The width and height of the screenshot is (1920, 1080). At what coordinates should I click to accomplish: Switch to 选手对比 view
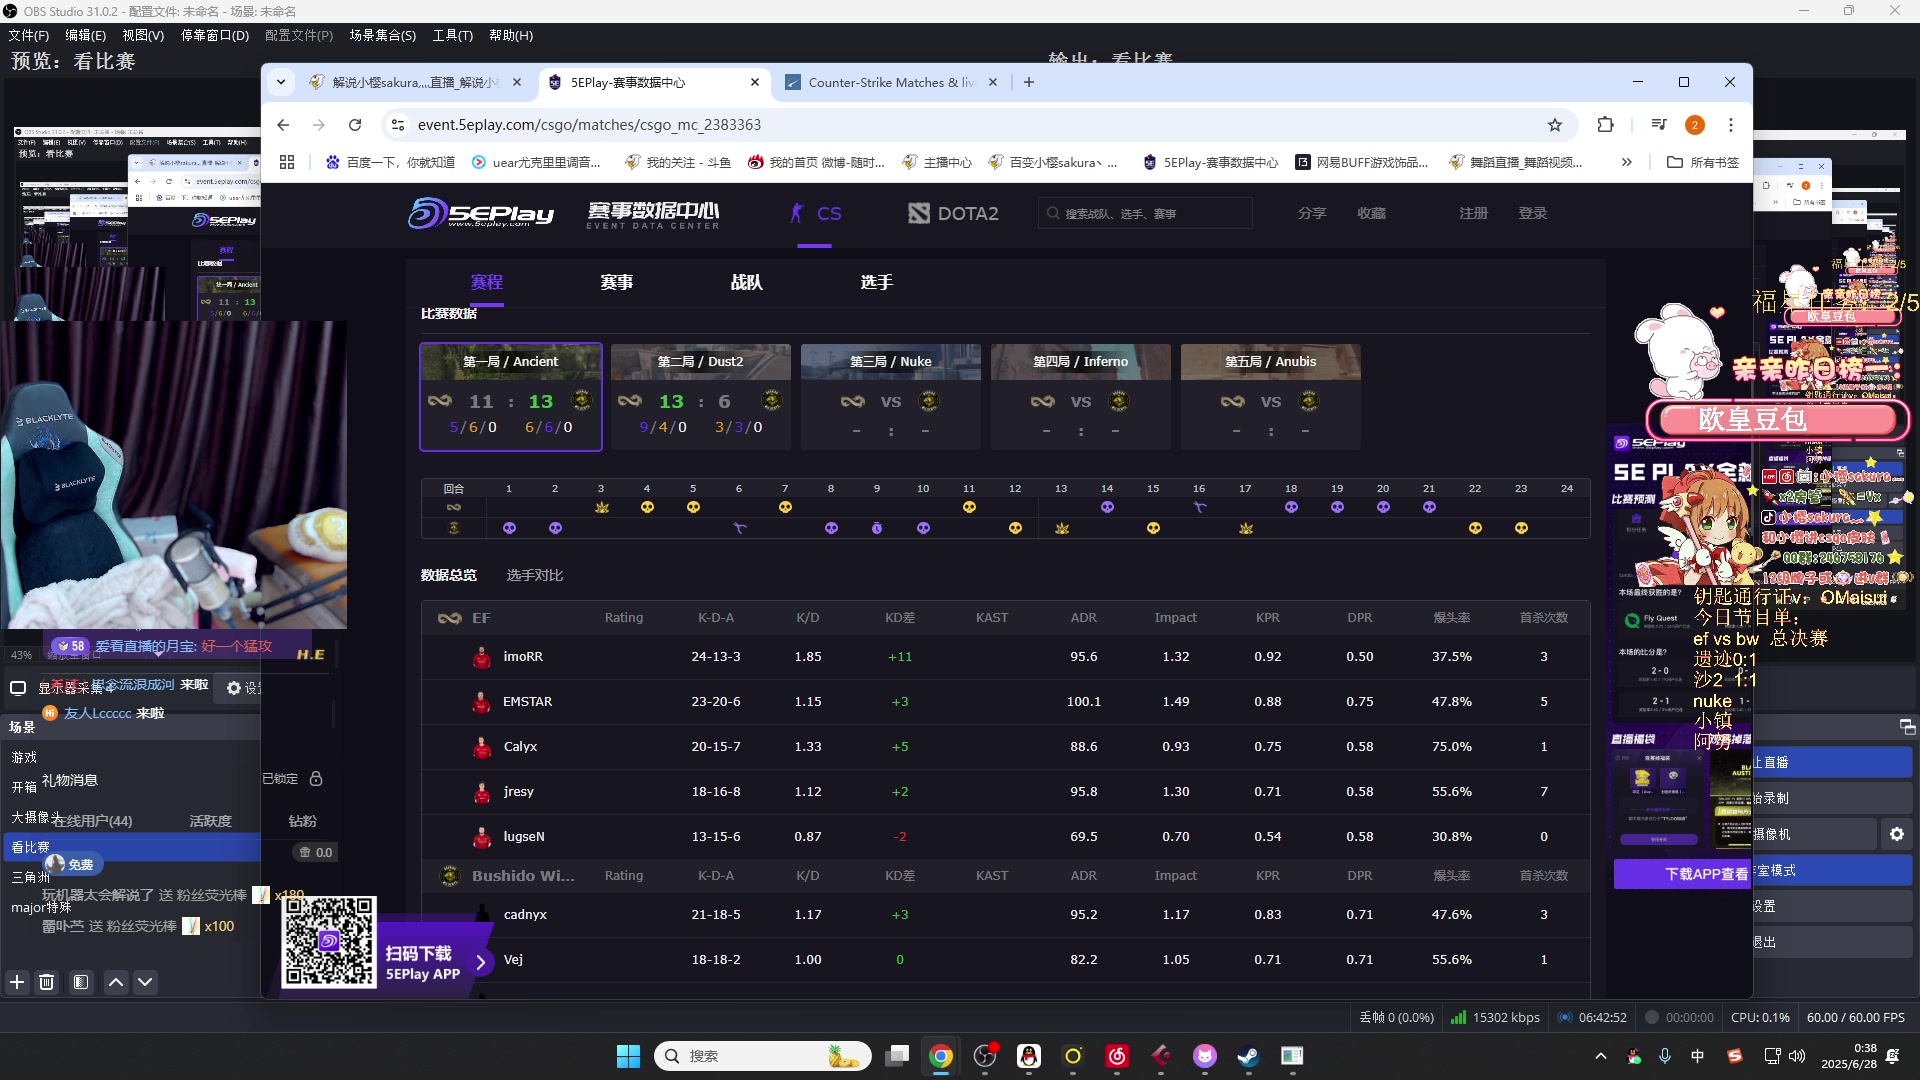tap(535, 575)
